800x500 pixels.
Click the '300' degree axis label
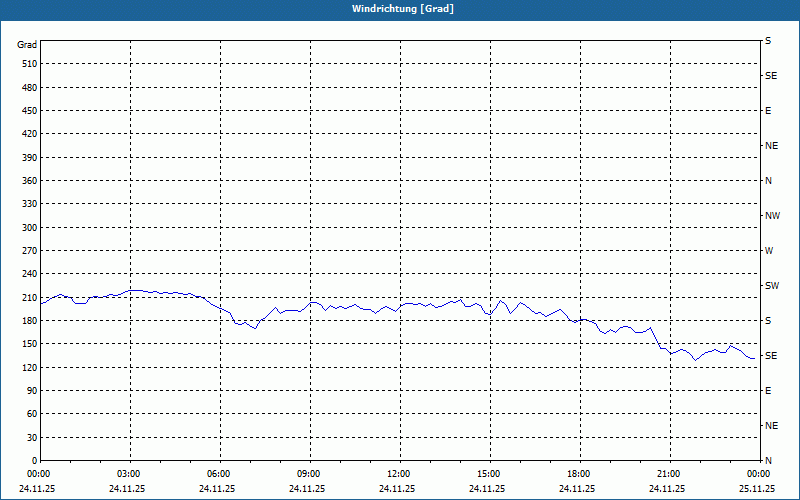point(30,228)
